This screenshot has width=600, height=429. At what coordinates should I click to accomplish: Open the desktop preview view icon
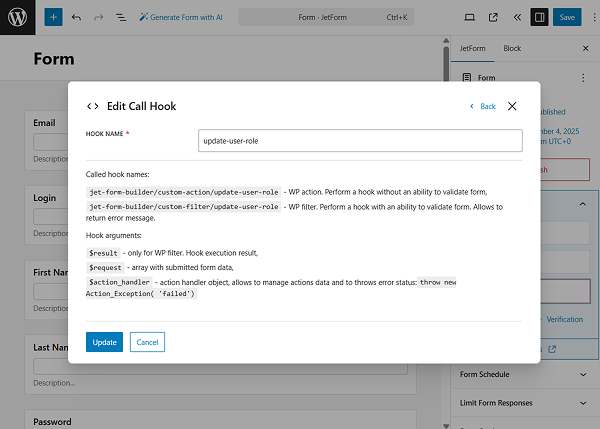click(x=470, y=17)
